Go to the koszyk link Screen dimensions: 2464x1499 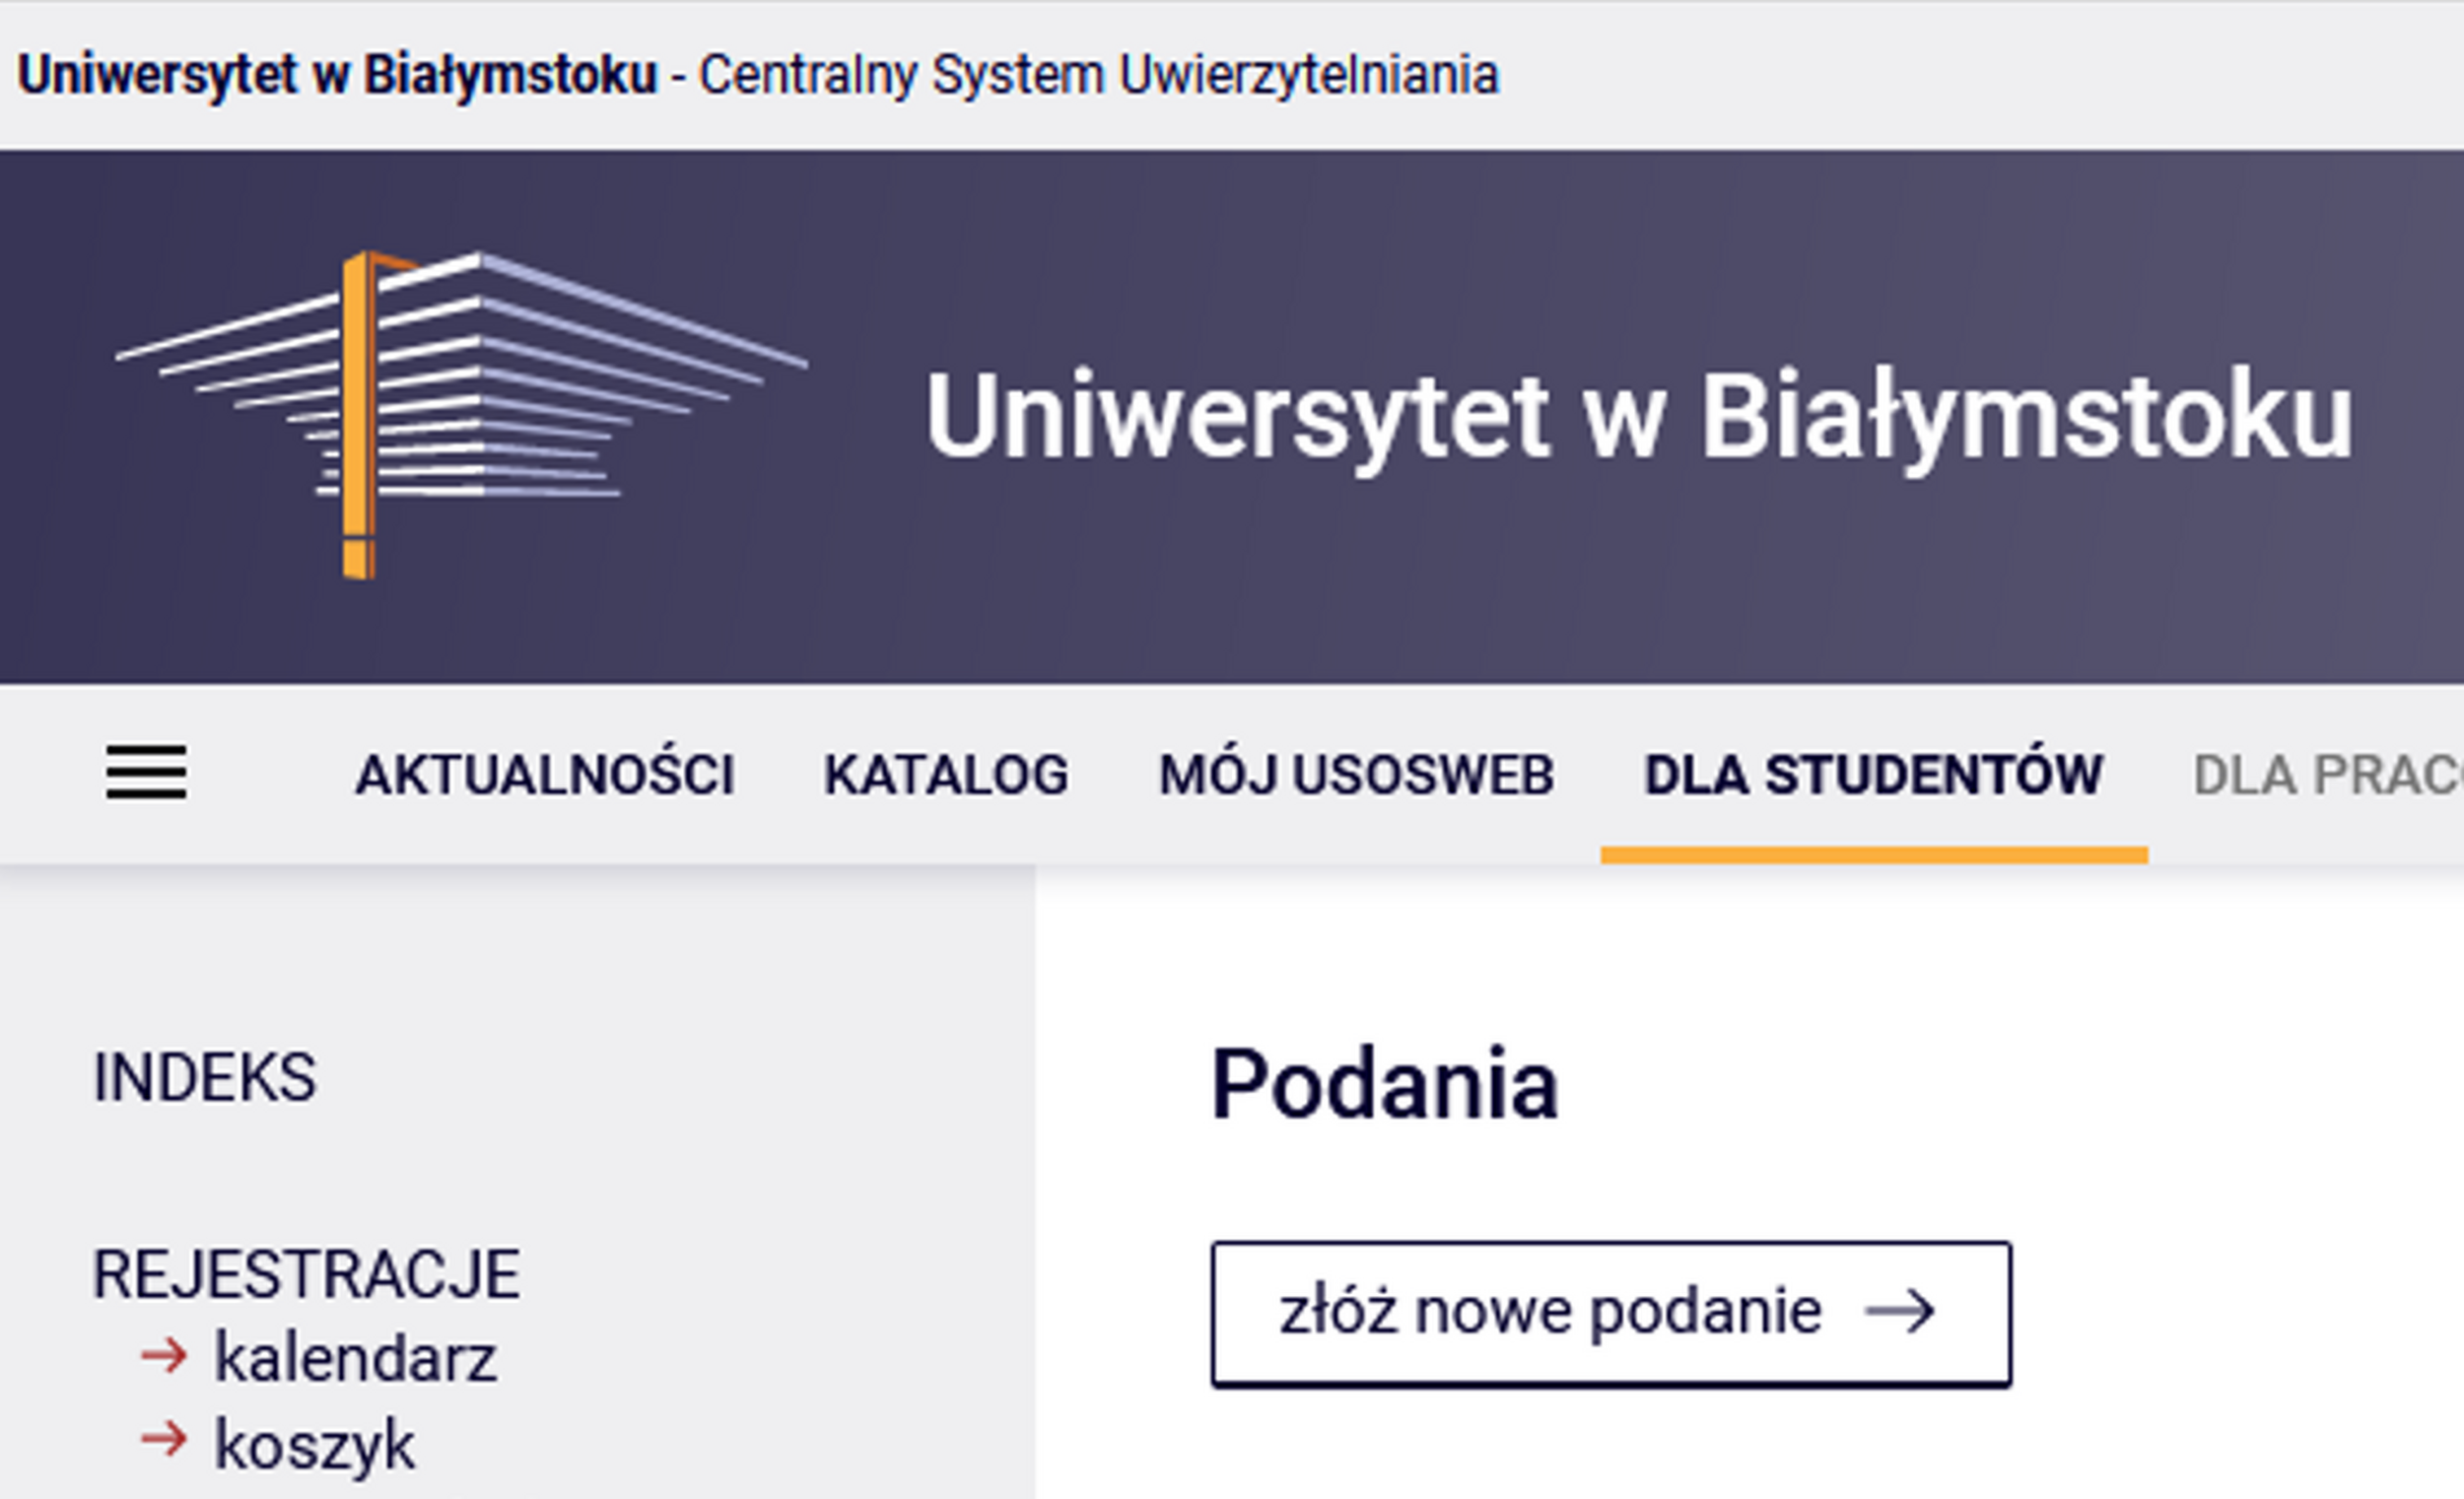tap(314, 1444)
